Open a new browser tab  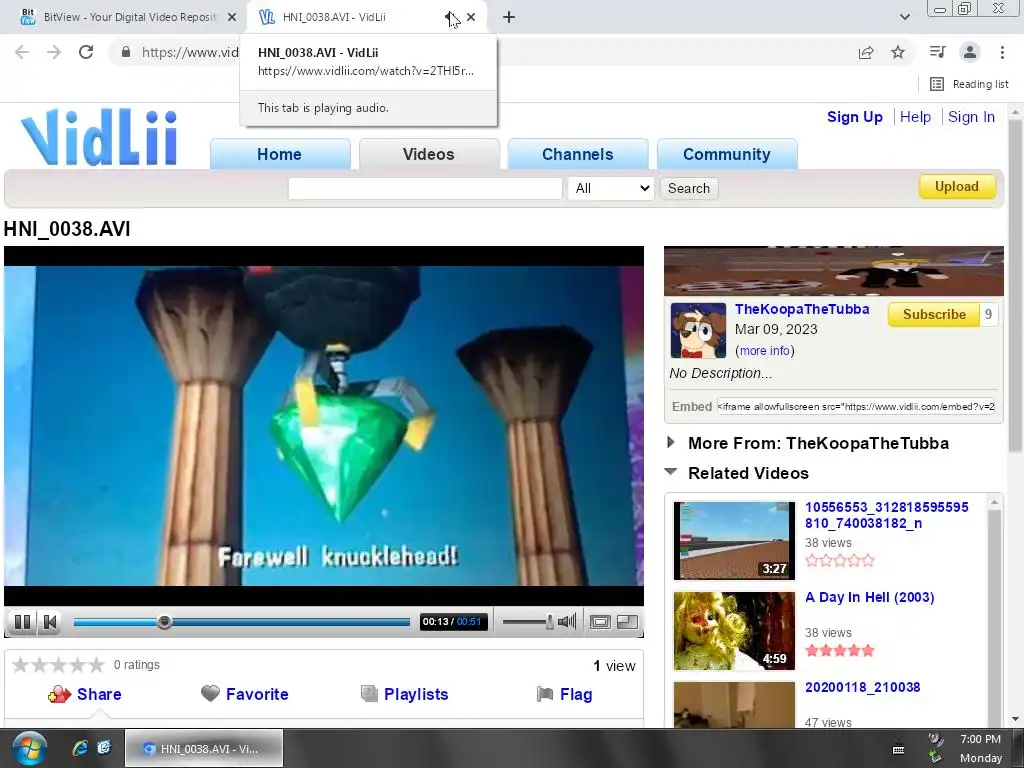tap(509, 17)
